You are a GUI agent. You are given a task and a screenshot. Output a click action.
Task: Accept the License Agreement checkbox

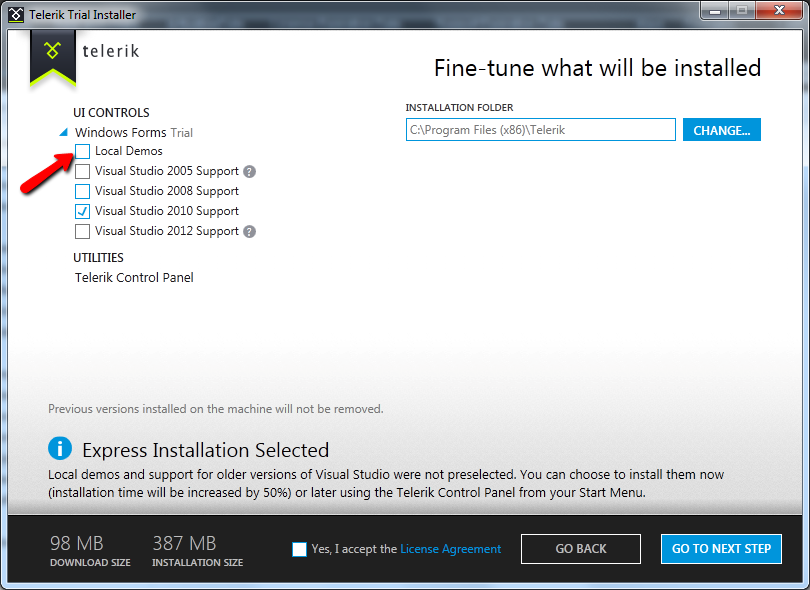tap(299, 549)
